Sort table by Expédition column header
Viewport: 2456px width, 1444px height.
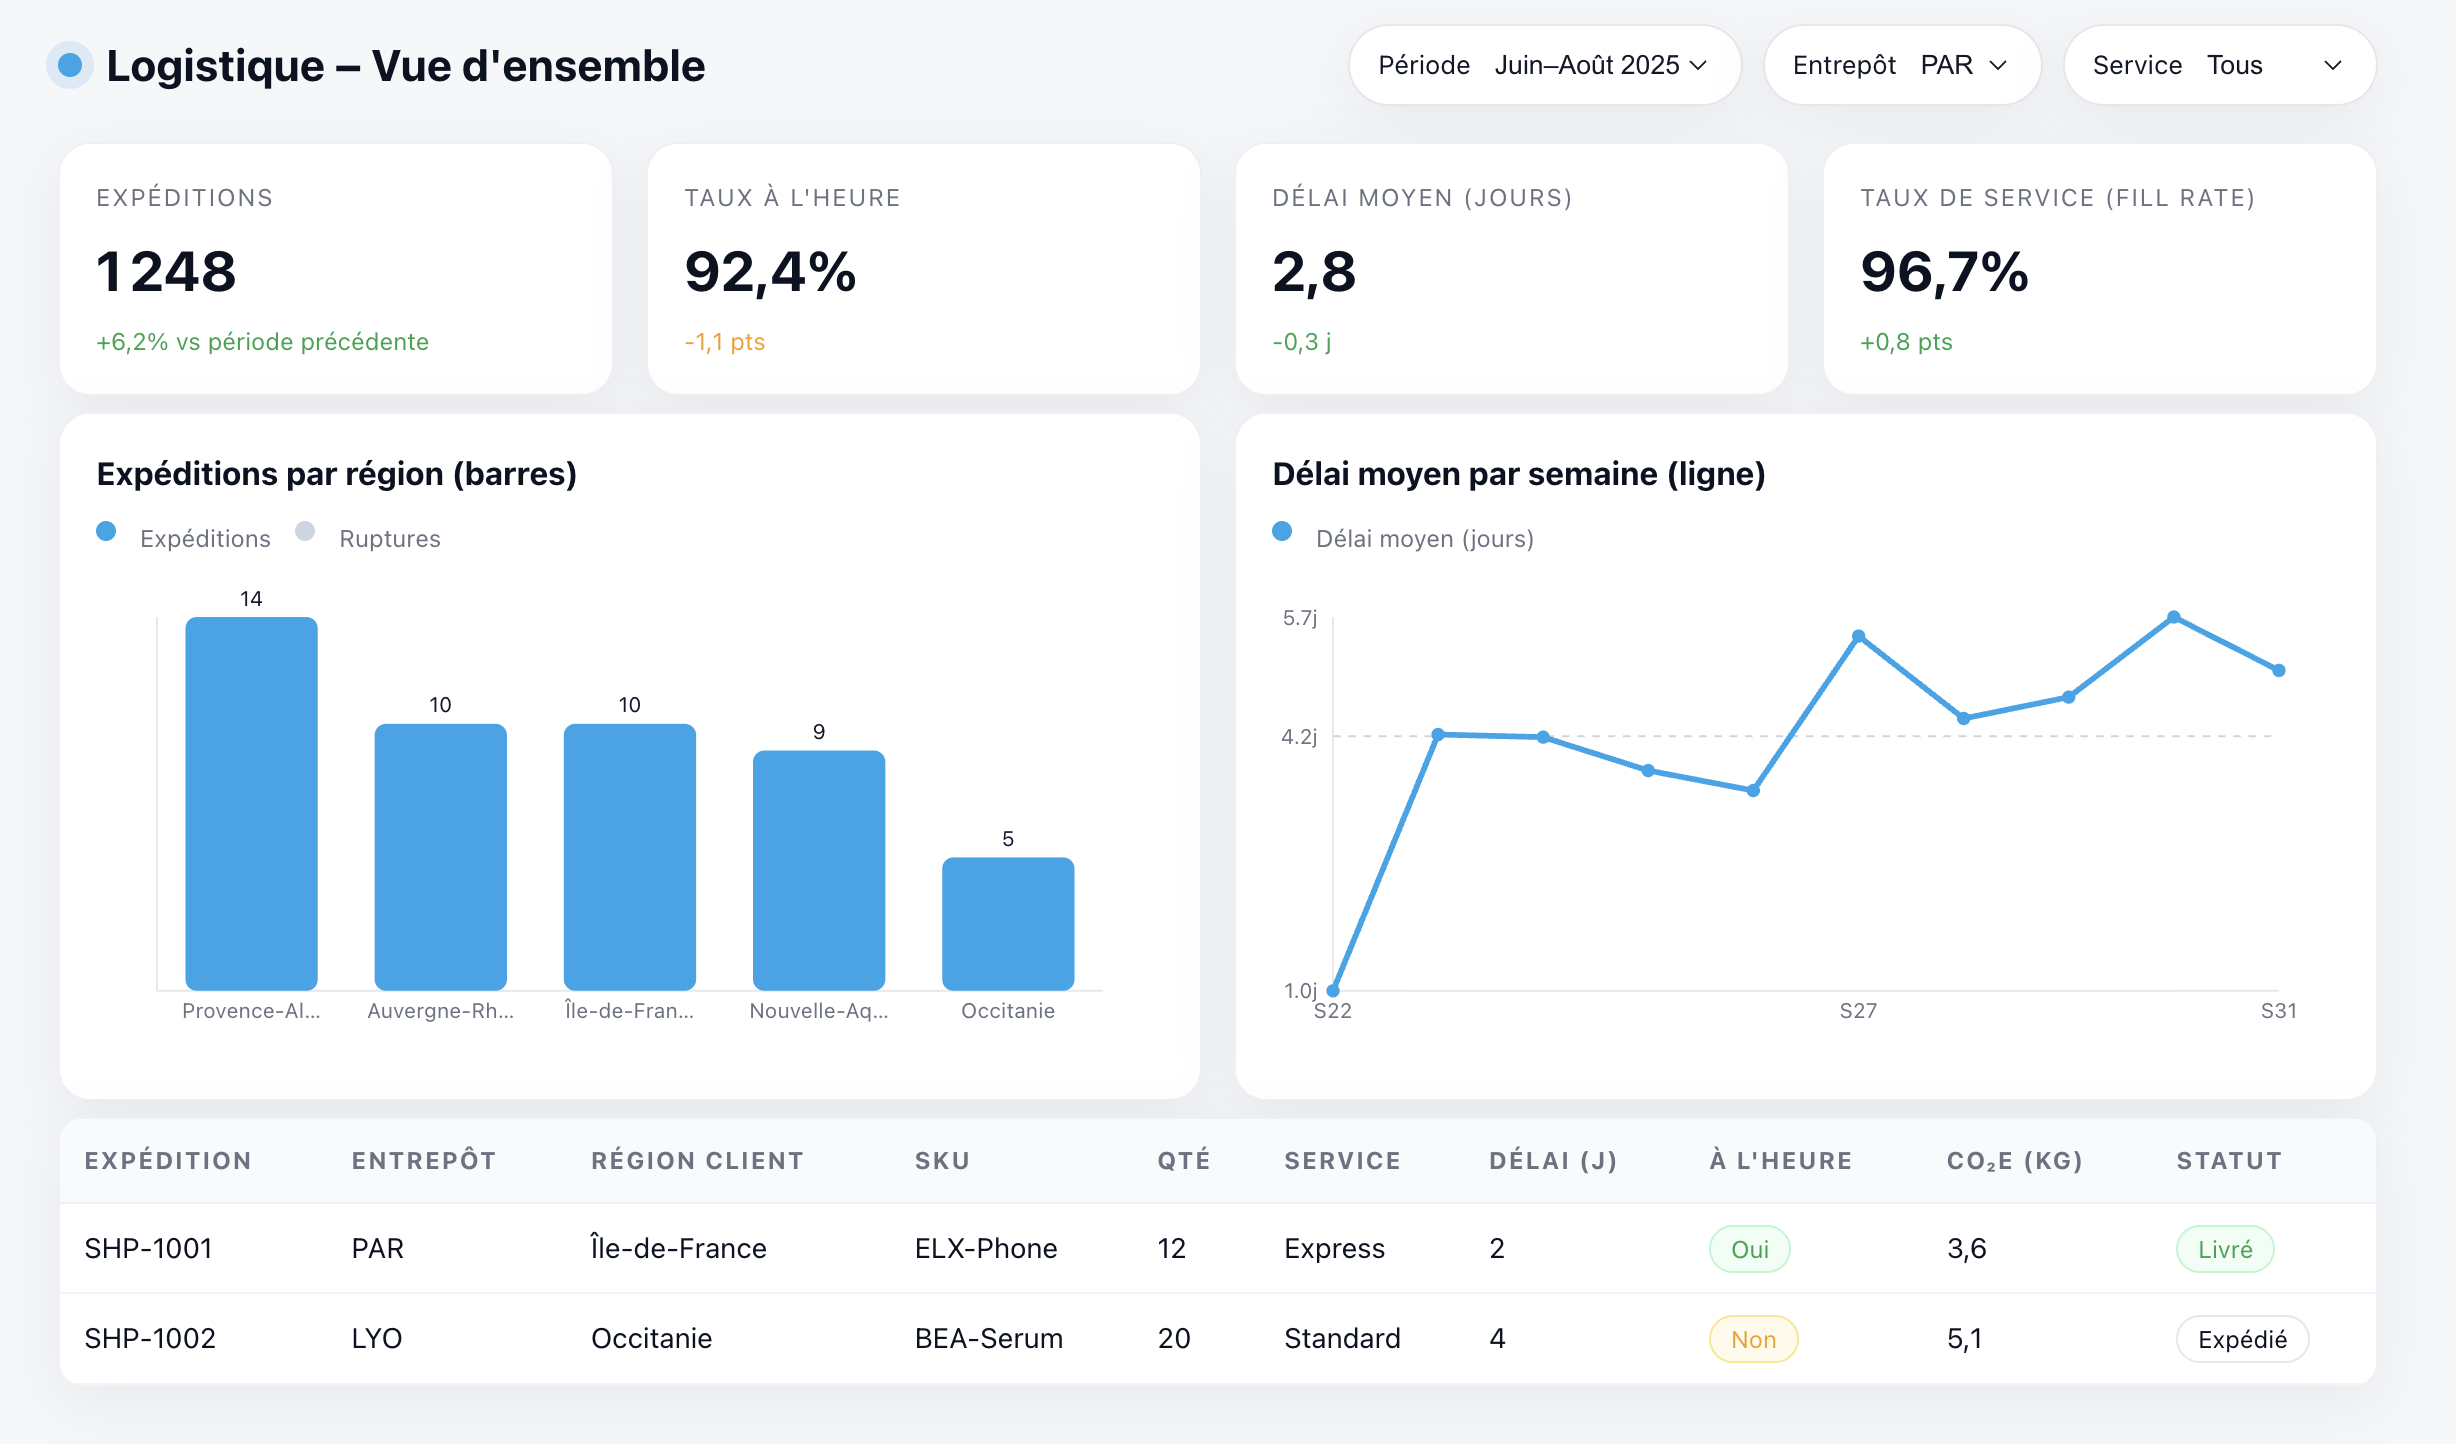pyautogui.click(x=168, y=1161)
